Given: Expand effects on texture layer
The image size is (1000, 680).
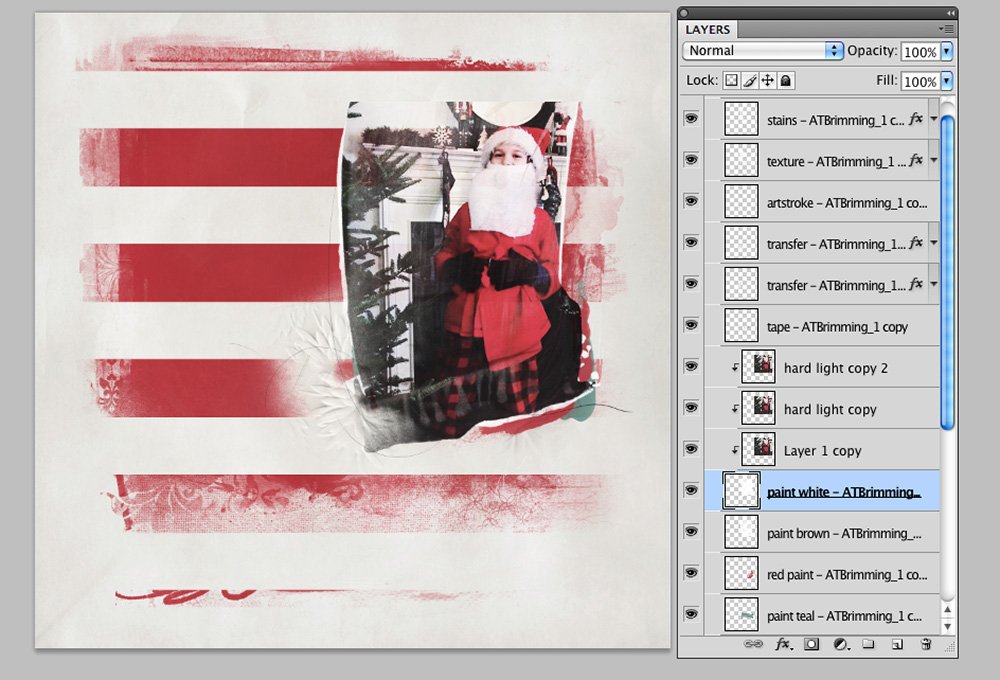Looking at the screenshot, I should click(934, 160).
